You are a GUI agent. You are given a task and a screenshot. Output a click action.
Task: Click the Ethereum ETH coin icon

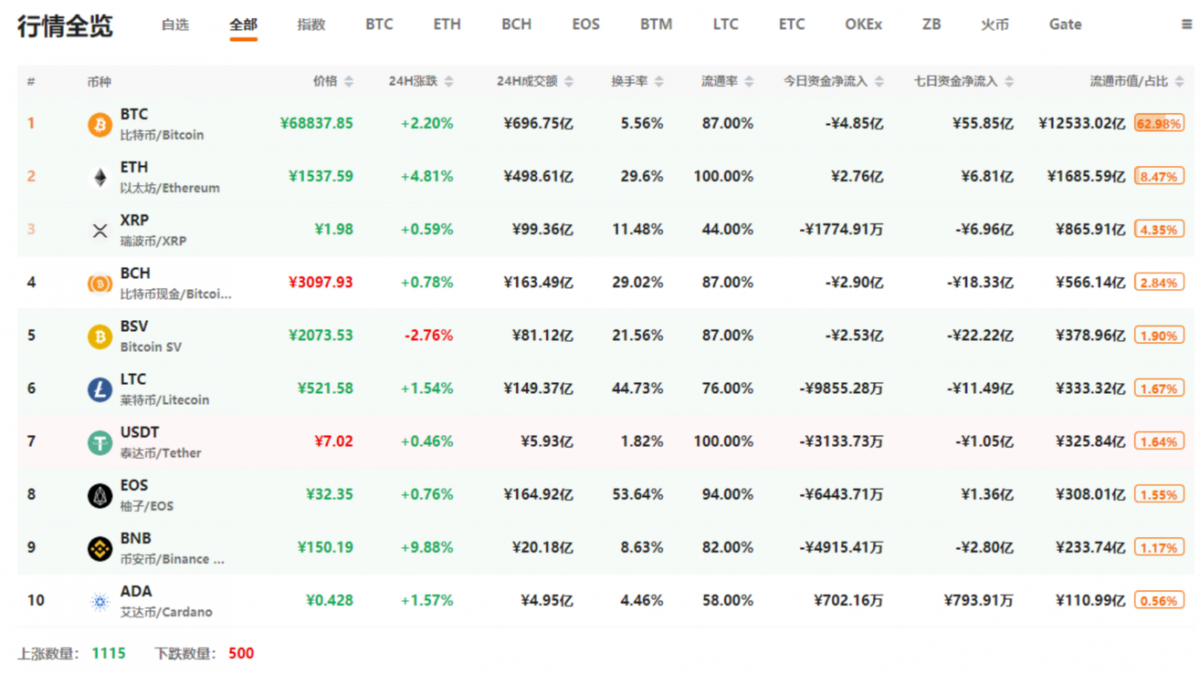coord(100,177)
